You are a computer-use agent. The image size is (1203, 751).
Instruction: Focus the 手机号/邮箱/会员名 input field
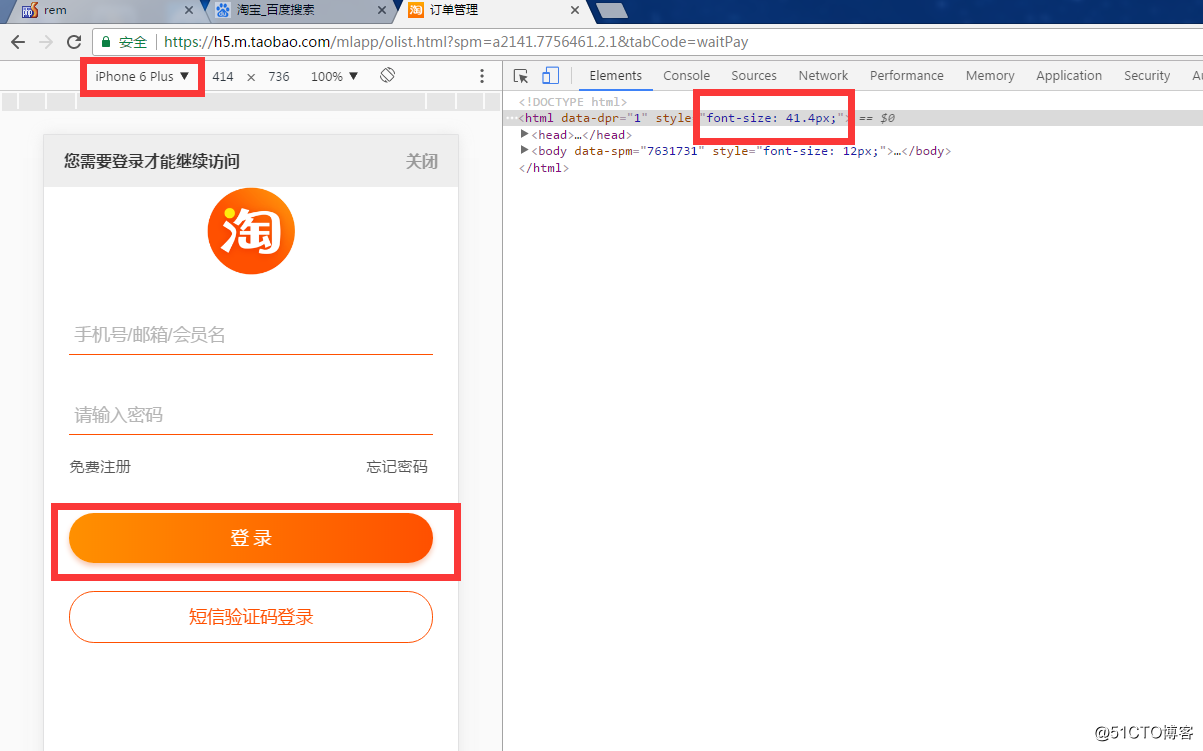(251, 335)
